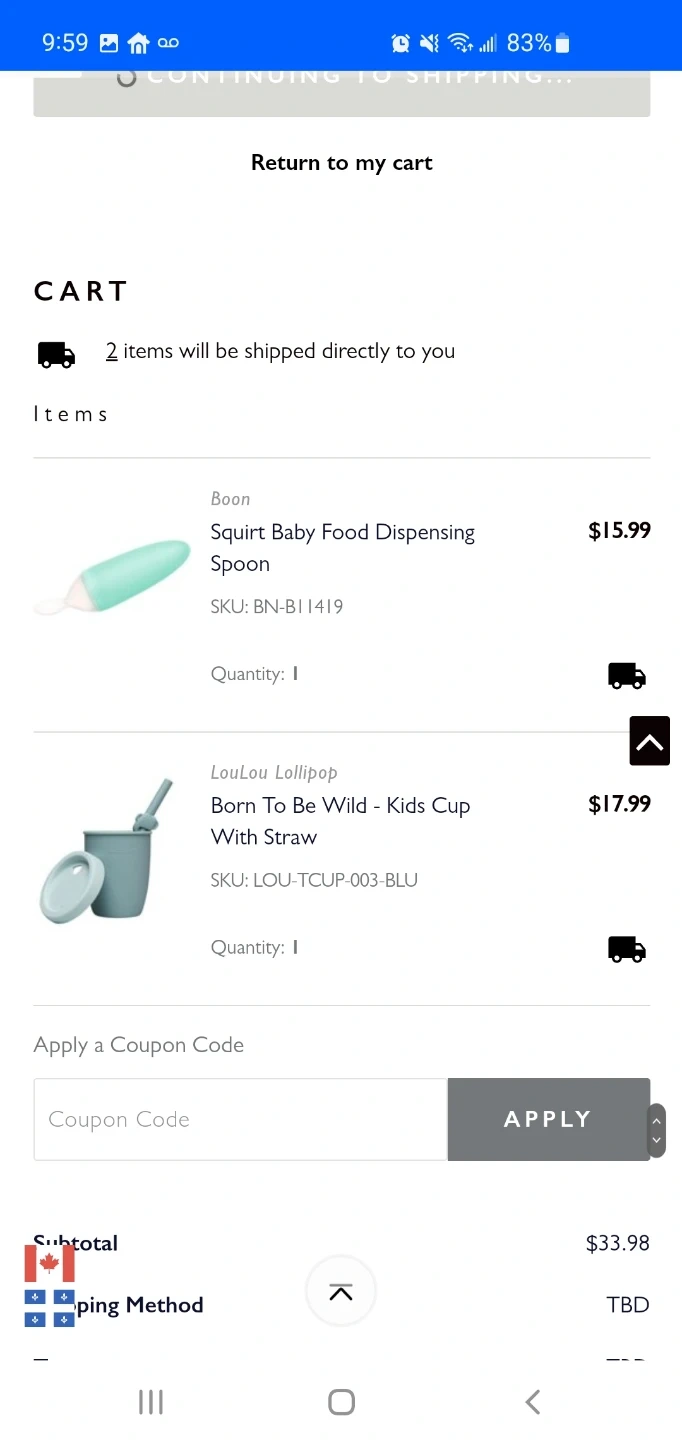Tap the truck icon on the Squirt Spoon row
682x1440 pixels.
click(x=627, y=676)
